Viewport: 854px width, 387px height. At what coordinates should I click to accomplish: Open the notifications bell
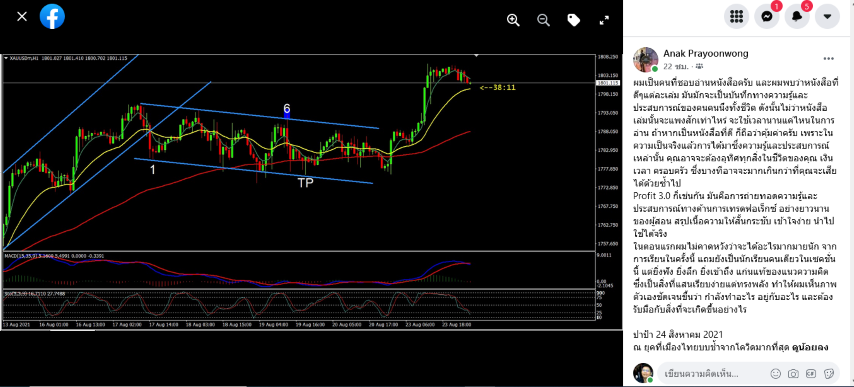(797, 16)
